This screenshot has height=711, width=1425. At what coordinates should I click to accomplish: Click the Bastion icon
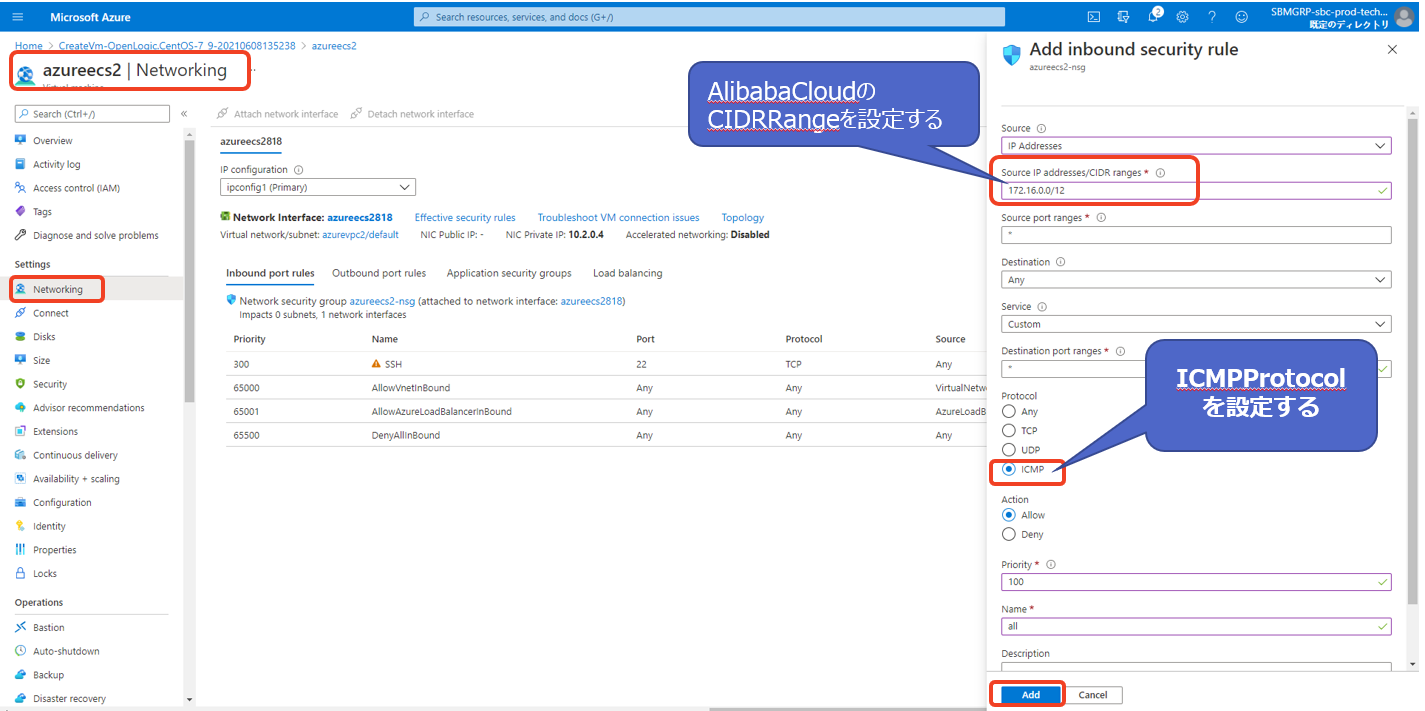pos(21,628)
